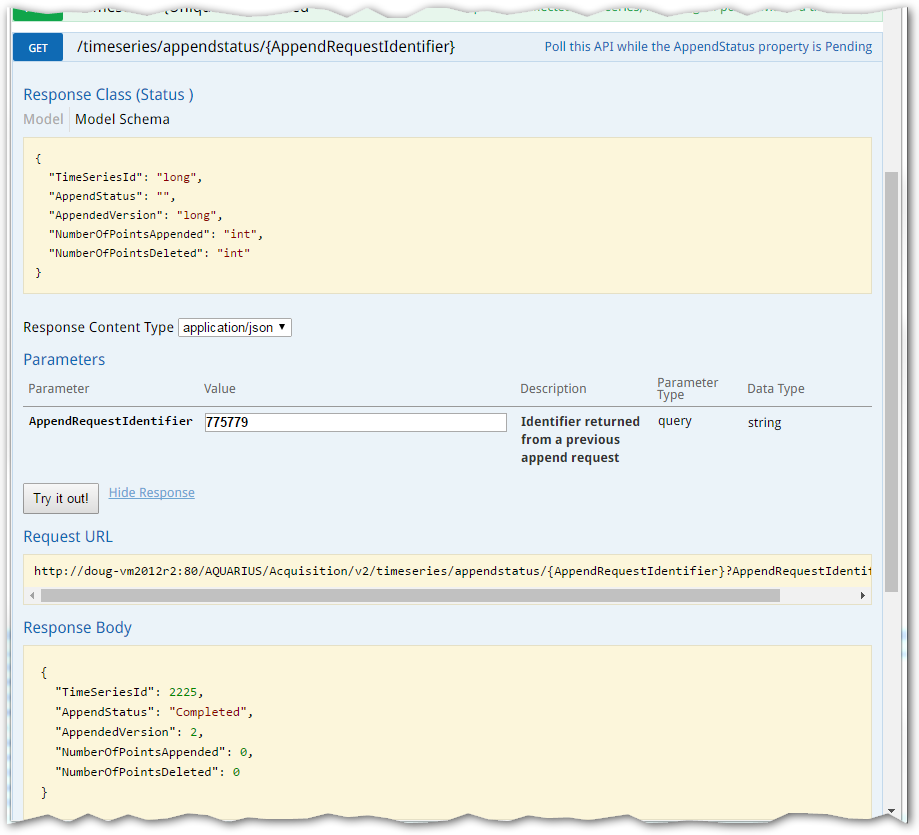Expand the application/json dropdown arrow
The width and height of the screenshot is (919, 835).
[x=283, y=326]
